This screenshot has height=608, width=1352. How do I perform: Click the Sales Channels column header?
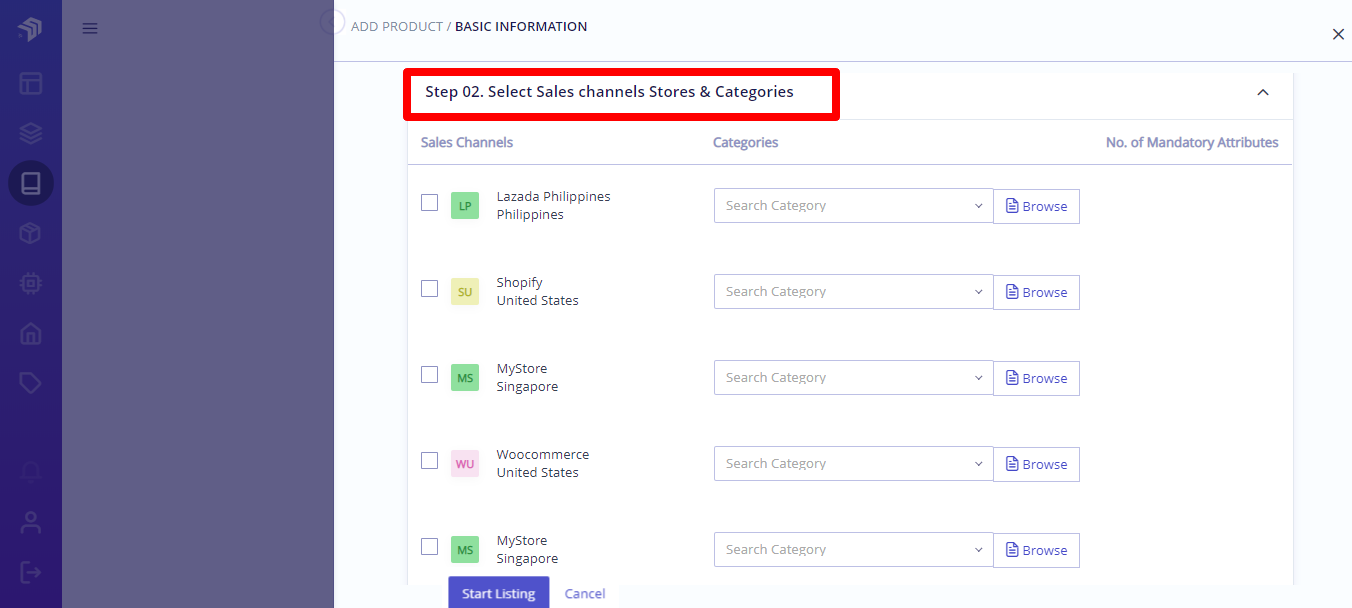coord(467,143)
